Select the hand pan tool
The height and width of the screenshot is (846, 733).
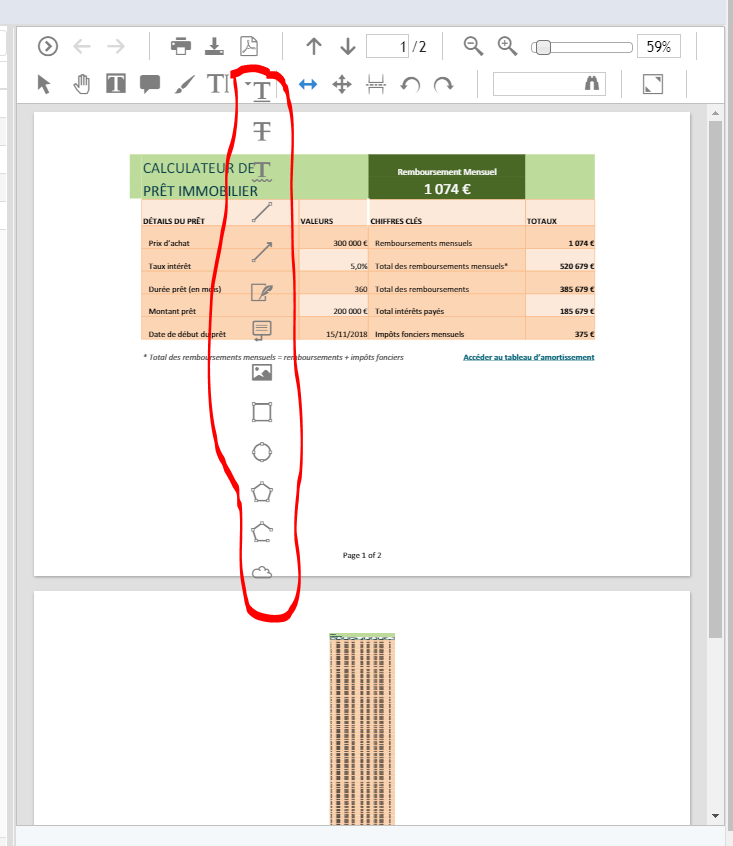click(81, 84)
